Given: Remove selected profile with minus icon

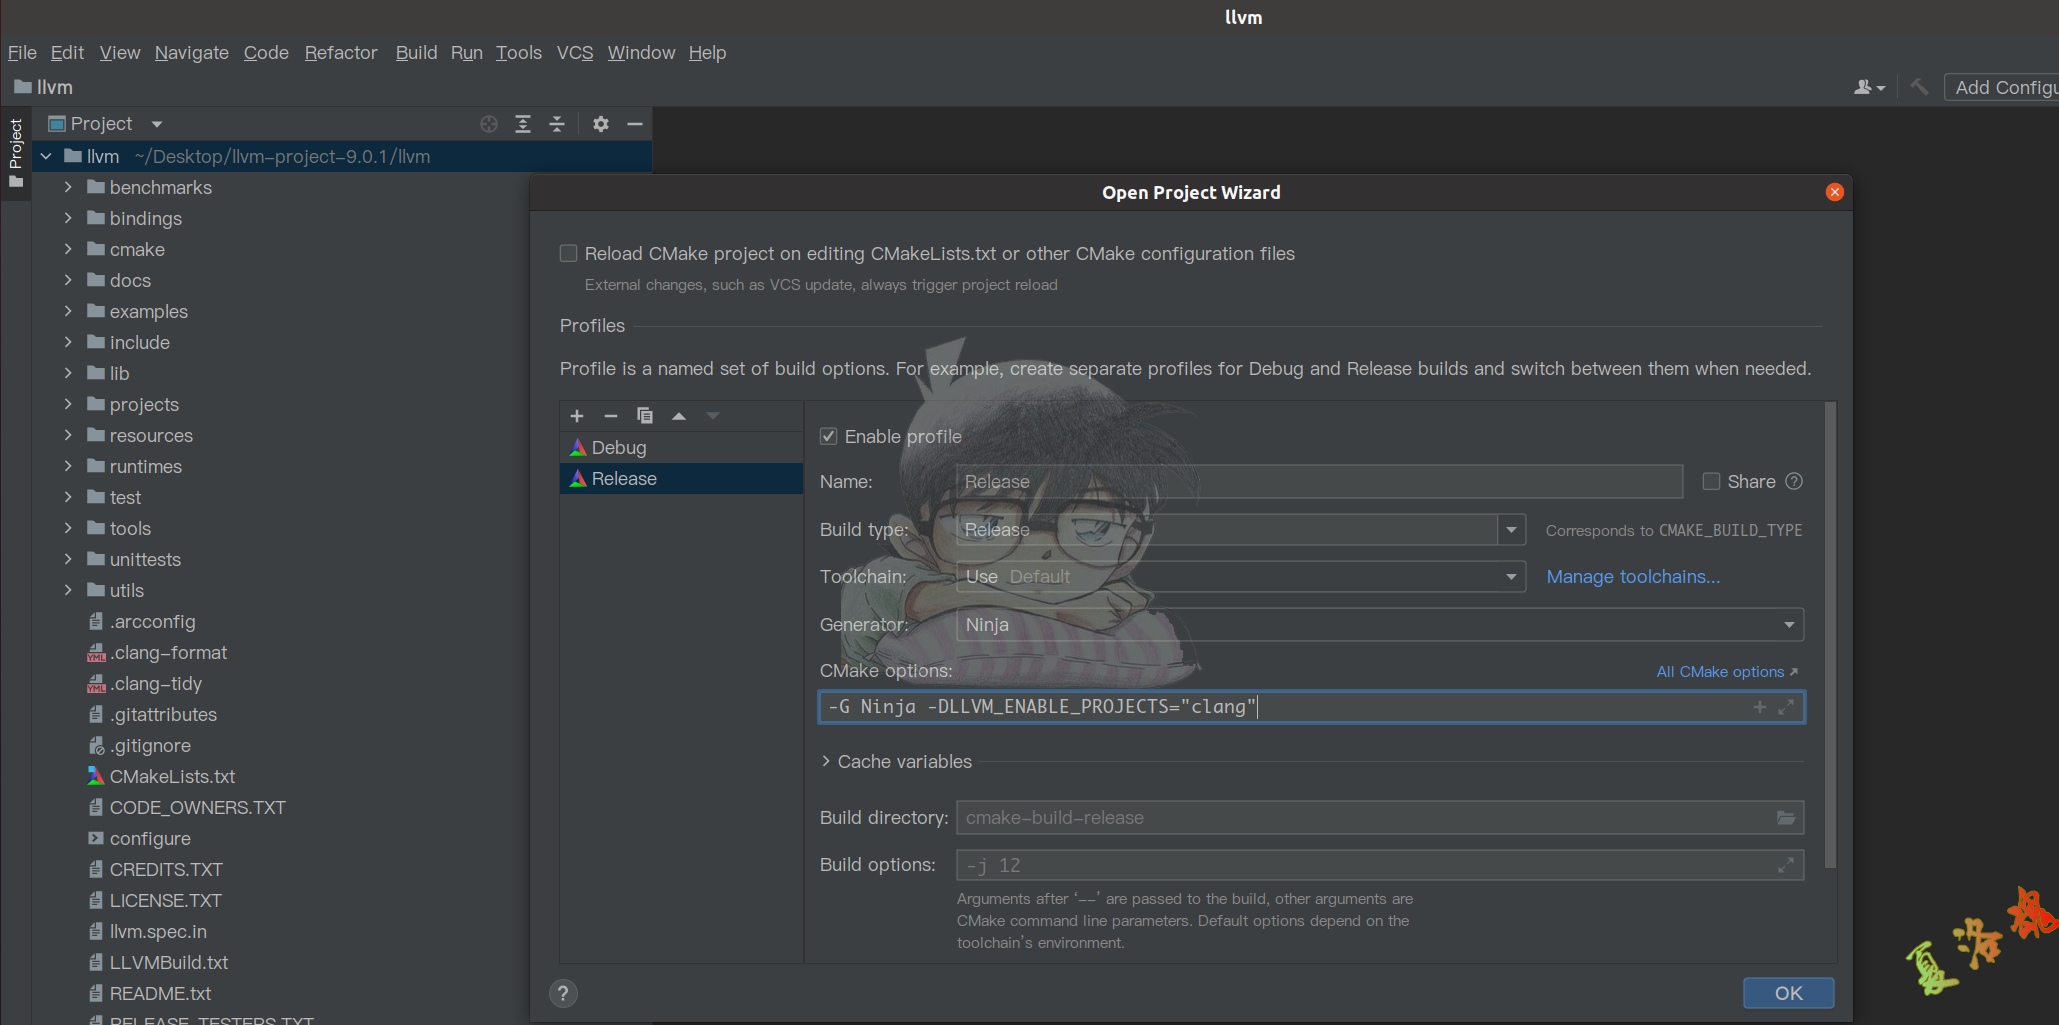Looking at the screenshot, I should (611, 416).
